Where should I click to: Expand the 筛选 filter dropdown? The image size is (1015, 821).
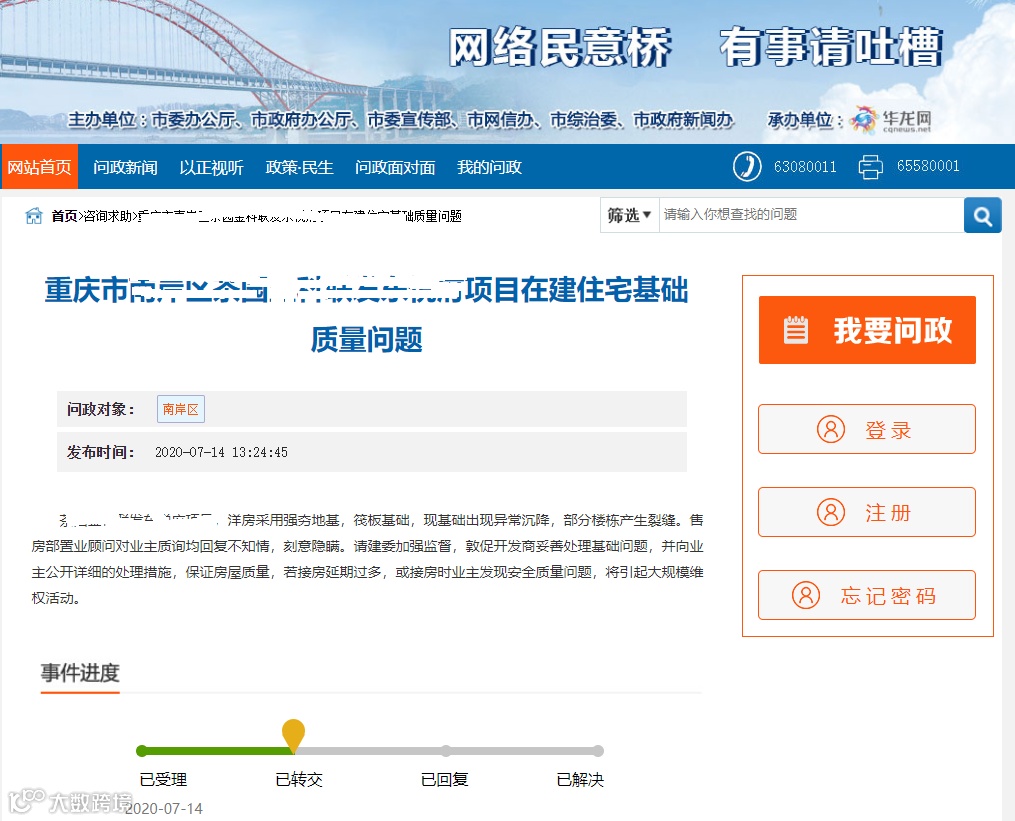(x=629, y=215)
